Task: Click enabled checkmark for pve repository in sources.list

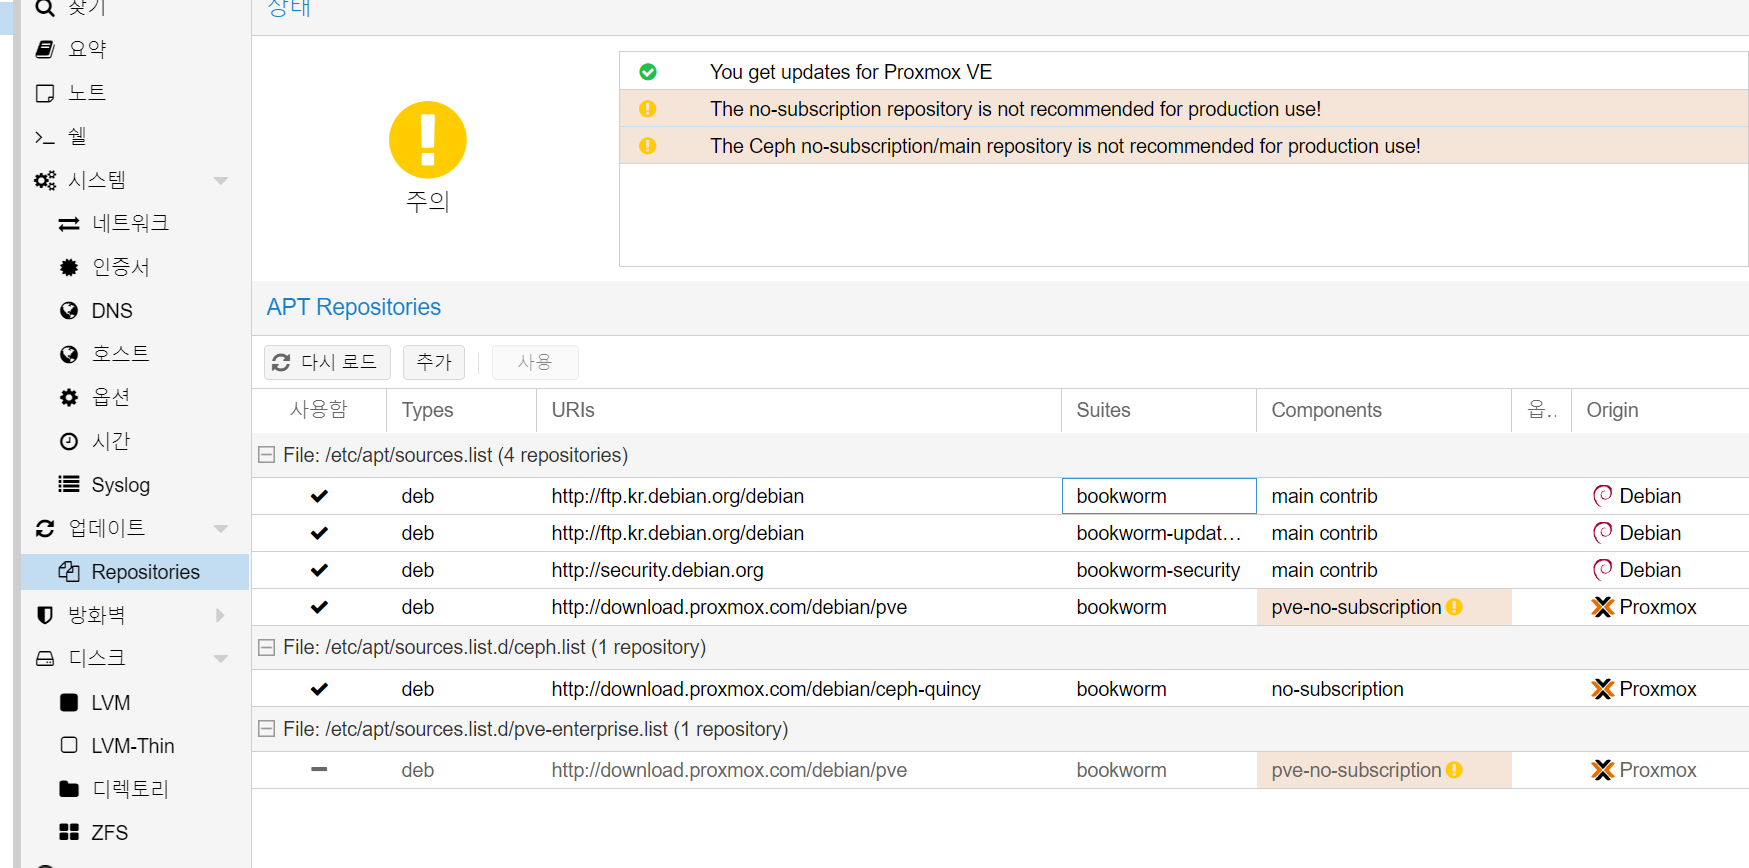Action: tap(319, 607)
